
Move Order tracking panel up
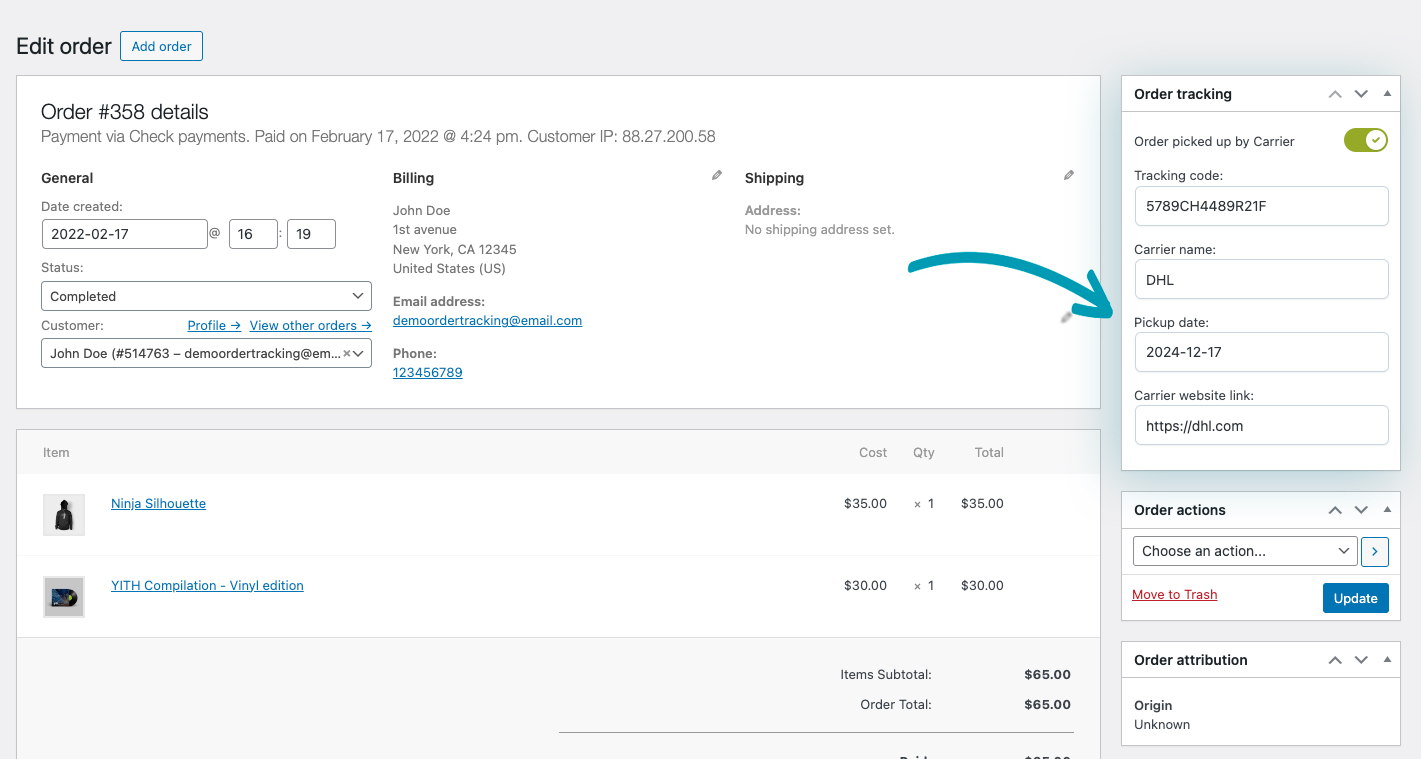[x=1335, y=94]
